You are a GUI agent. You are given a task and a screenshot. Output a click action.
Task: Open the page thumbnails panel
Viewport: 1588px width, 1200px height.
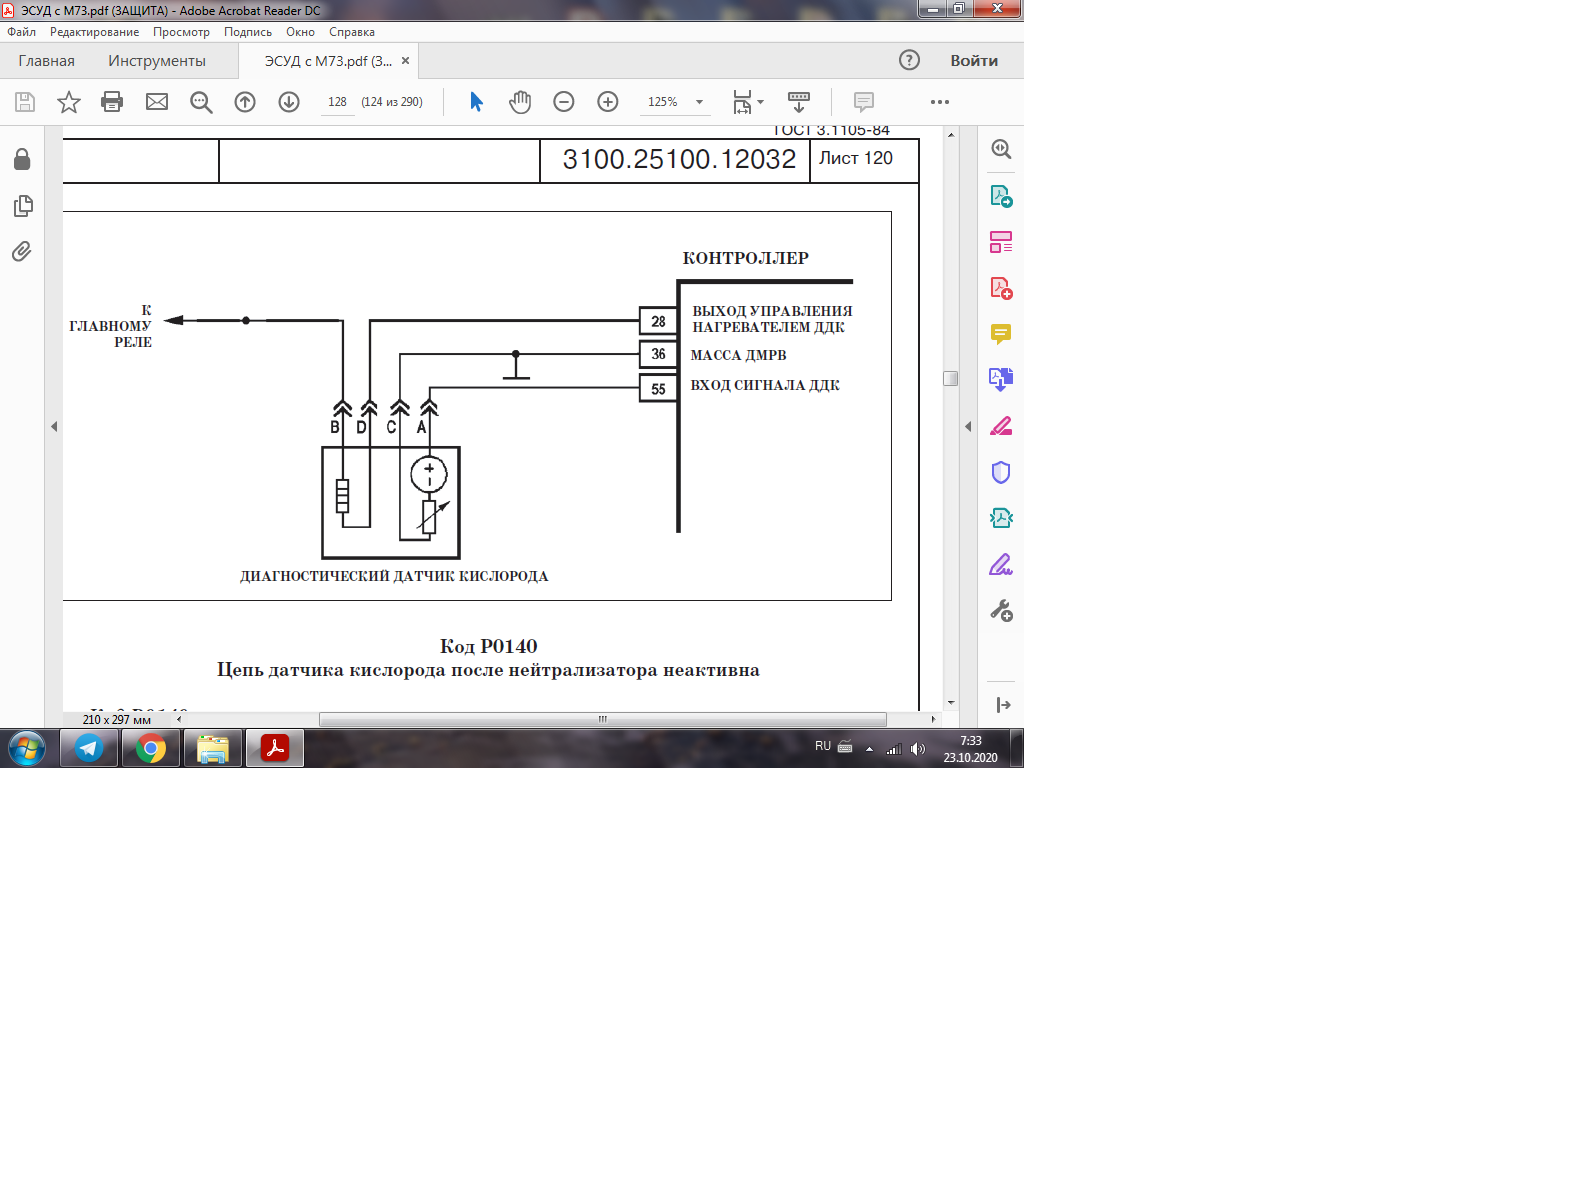[x=23, y=206]
